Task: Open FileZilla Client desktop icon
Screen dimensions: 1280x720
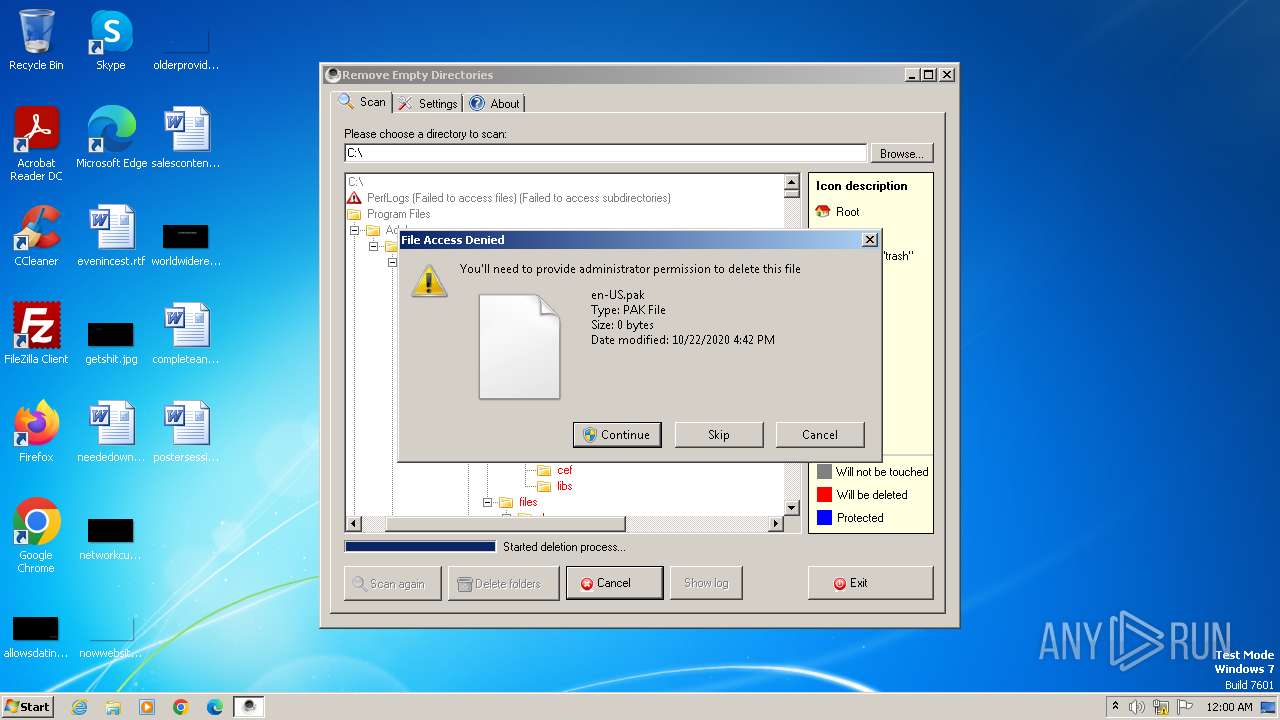Action: pyautogui.click(x=36, y=334)
